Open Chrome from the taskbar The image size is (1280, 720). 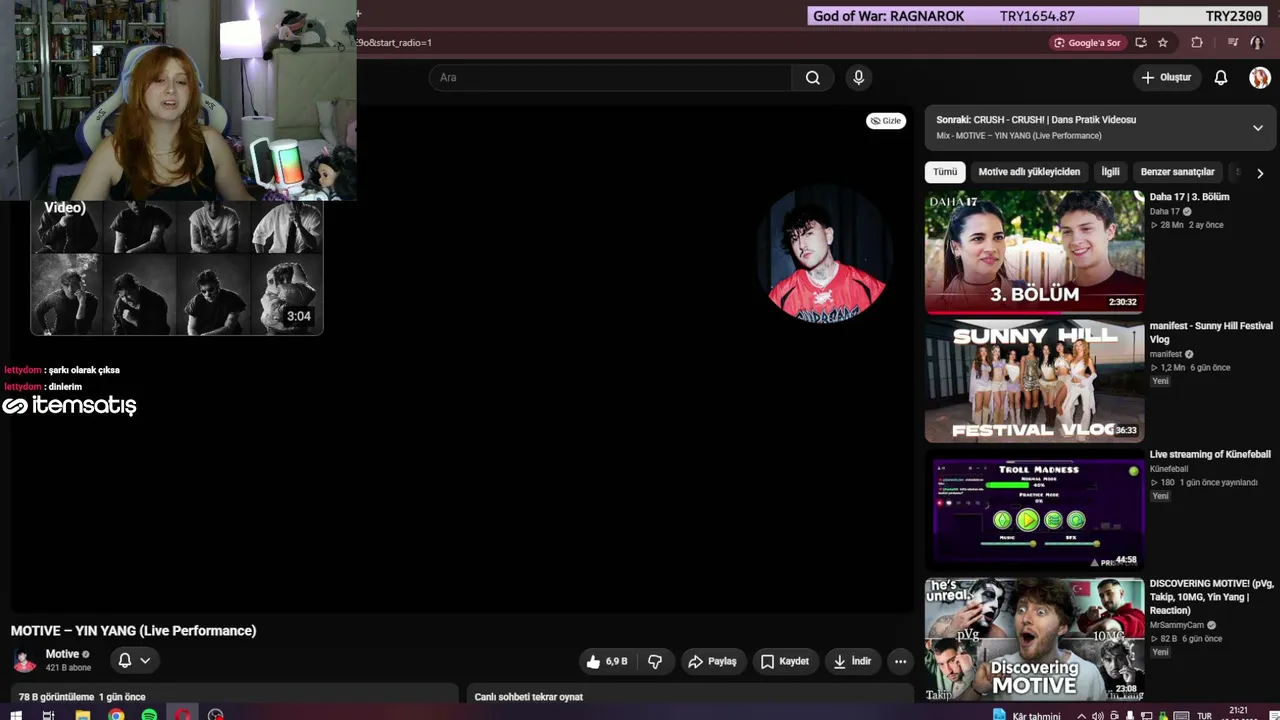116,715
